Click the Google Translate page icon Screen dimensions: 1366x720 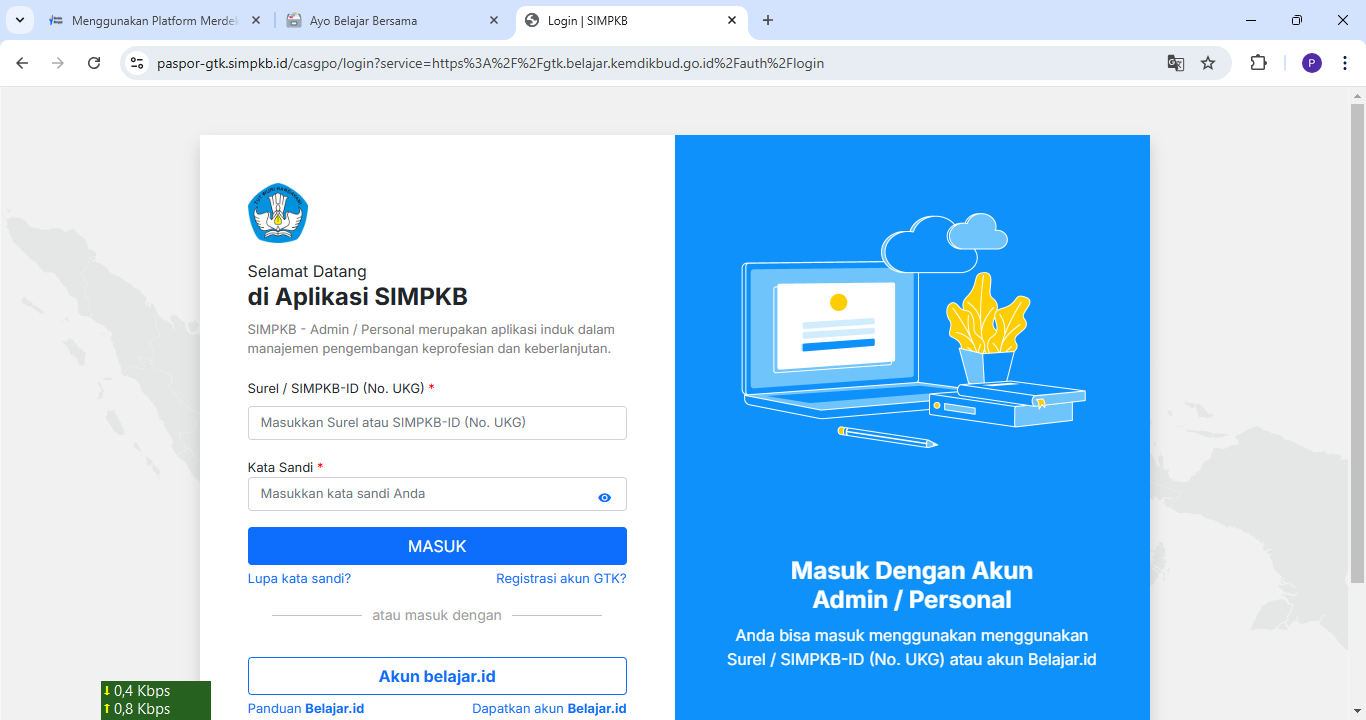point(1176,63)
